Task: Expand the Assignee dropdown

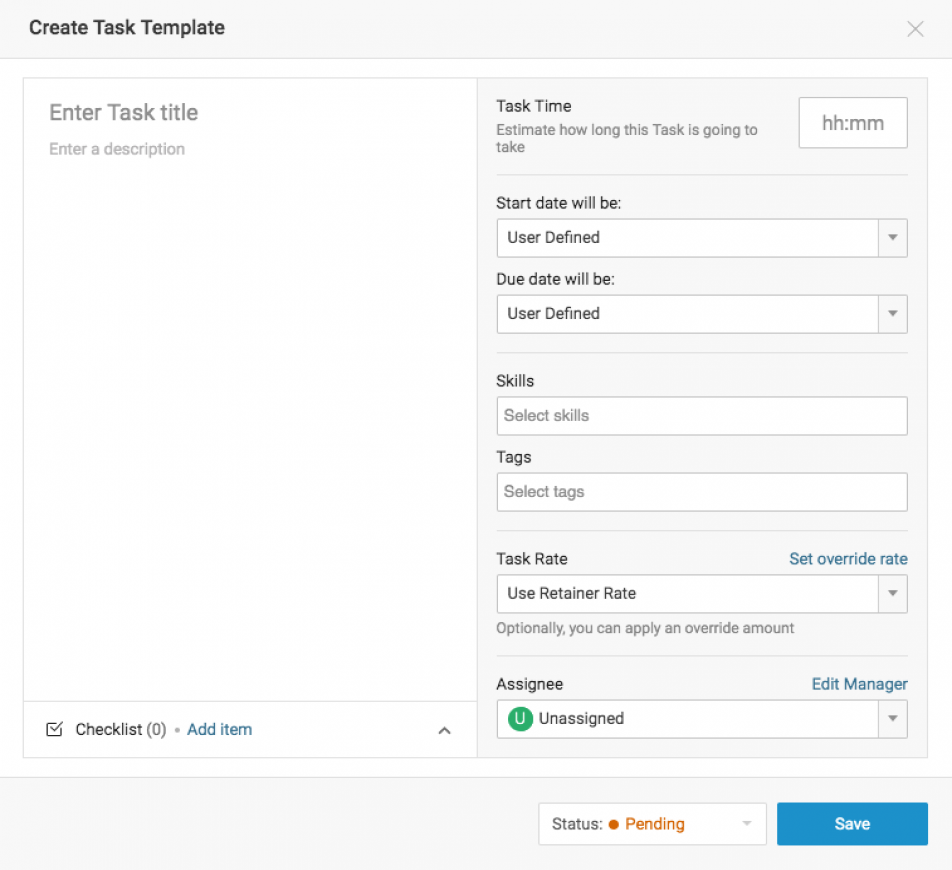Action: (x=891, y=719)
